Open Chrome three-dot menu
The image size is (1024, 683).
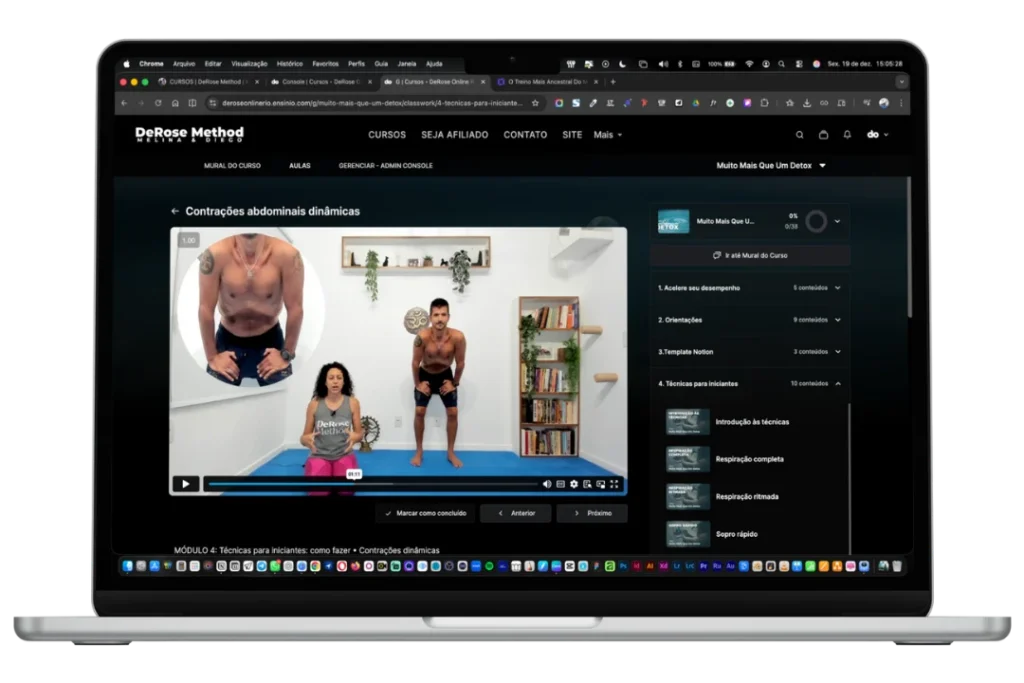tap(901, 103)
